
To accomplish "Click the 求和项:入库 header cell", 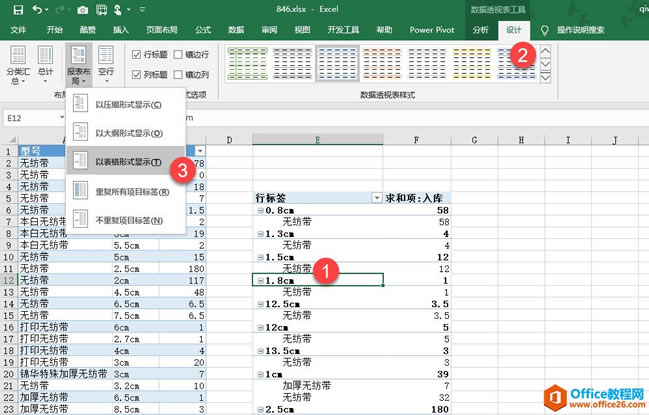I will [x=417, y=198].
